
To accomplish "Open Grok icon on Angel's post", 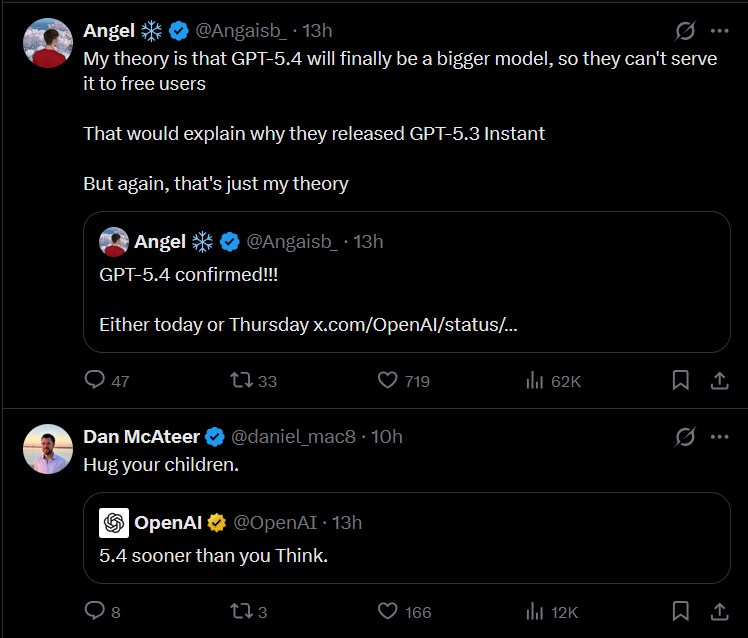I will [686, 30].
